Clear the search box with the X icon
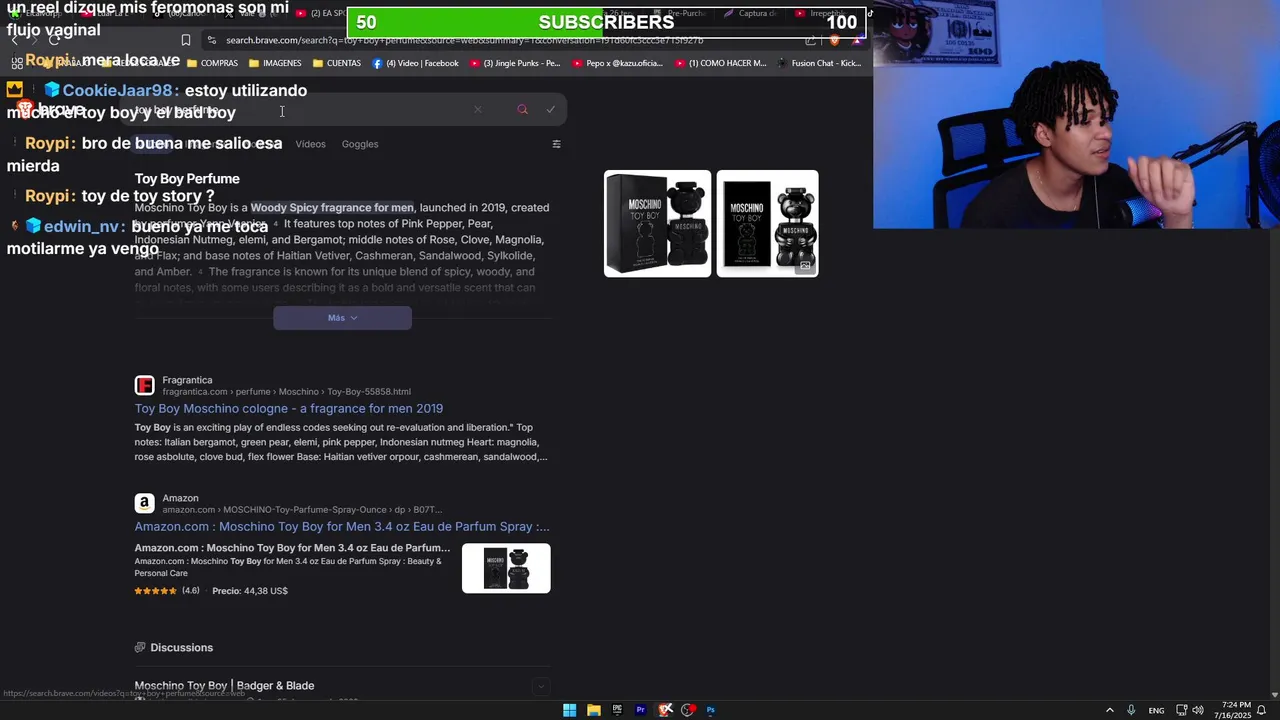This screenshot has width=1280, height=720. pyautogui.click(x=478, y=110)
